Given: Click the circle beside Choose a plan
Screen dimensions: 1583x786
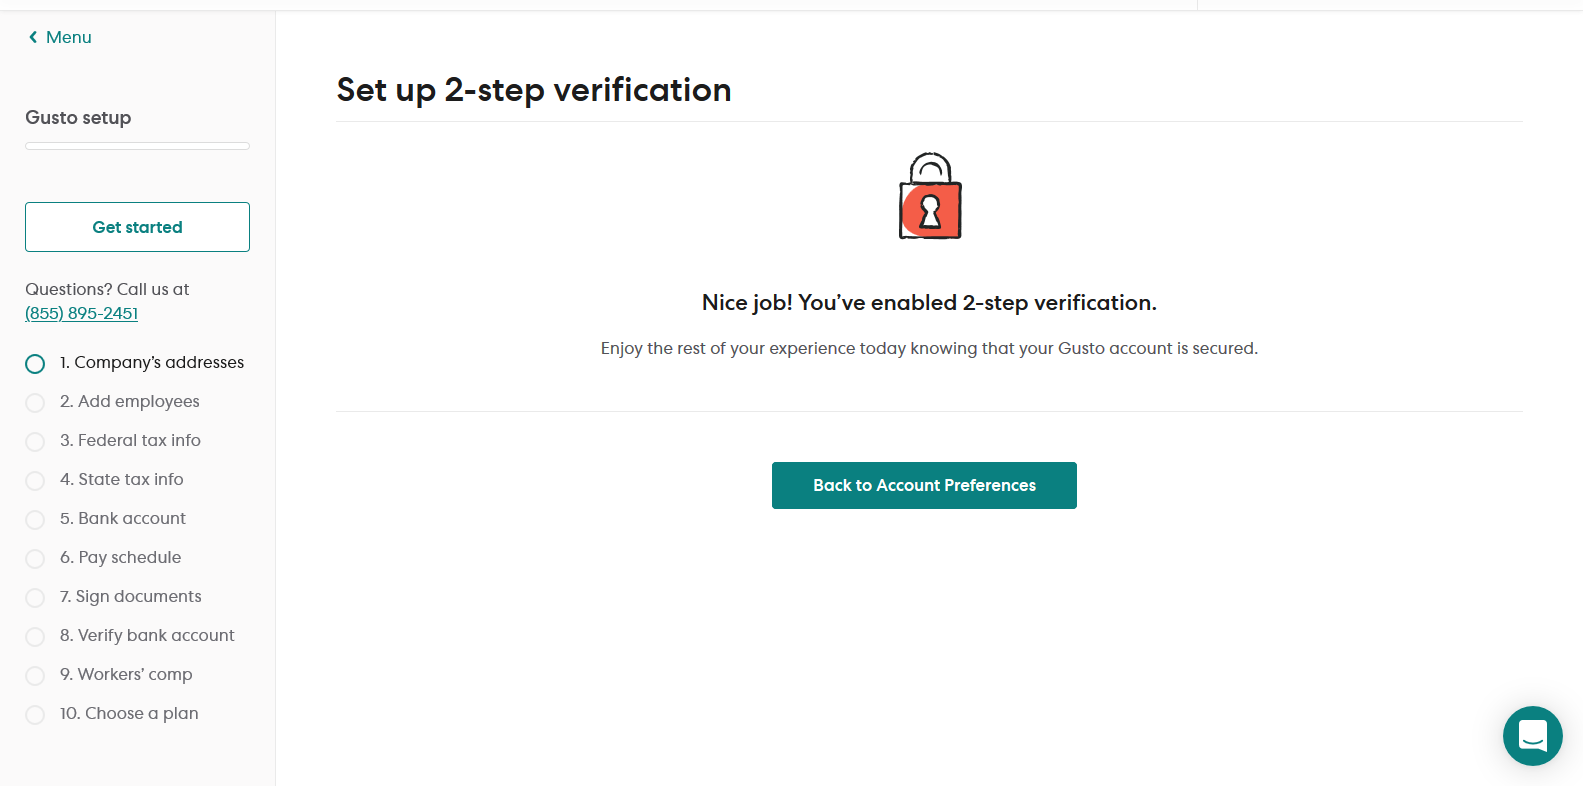Looking at the screenshot, I should (x=35, y=715).
